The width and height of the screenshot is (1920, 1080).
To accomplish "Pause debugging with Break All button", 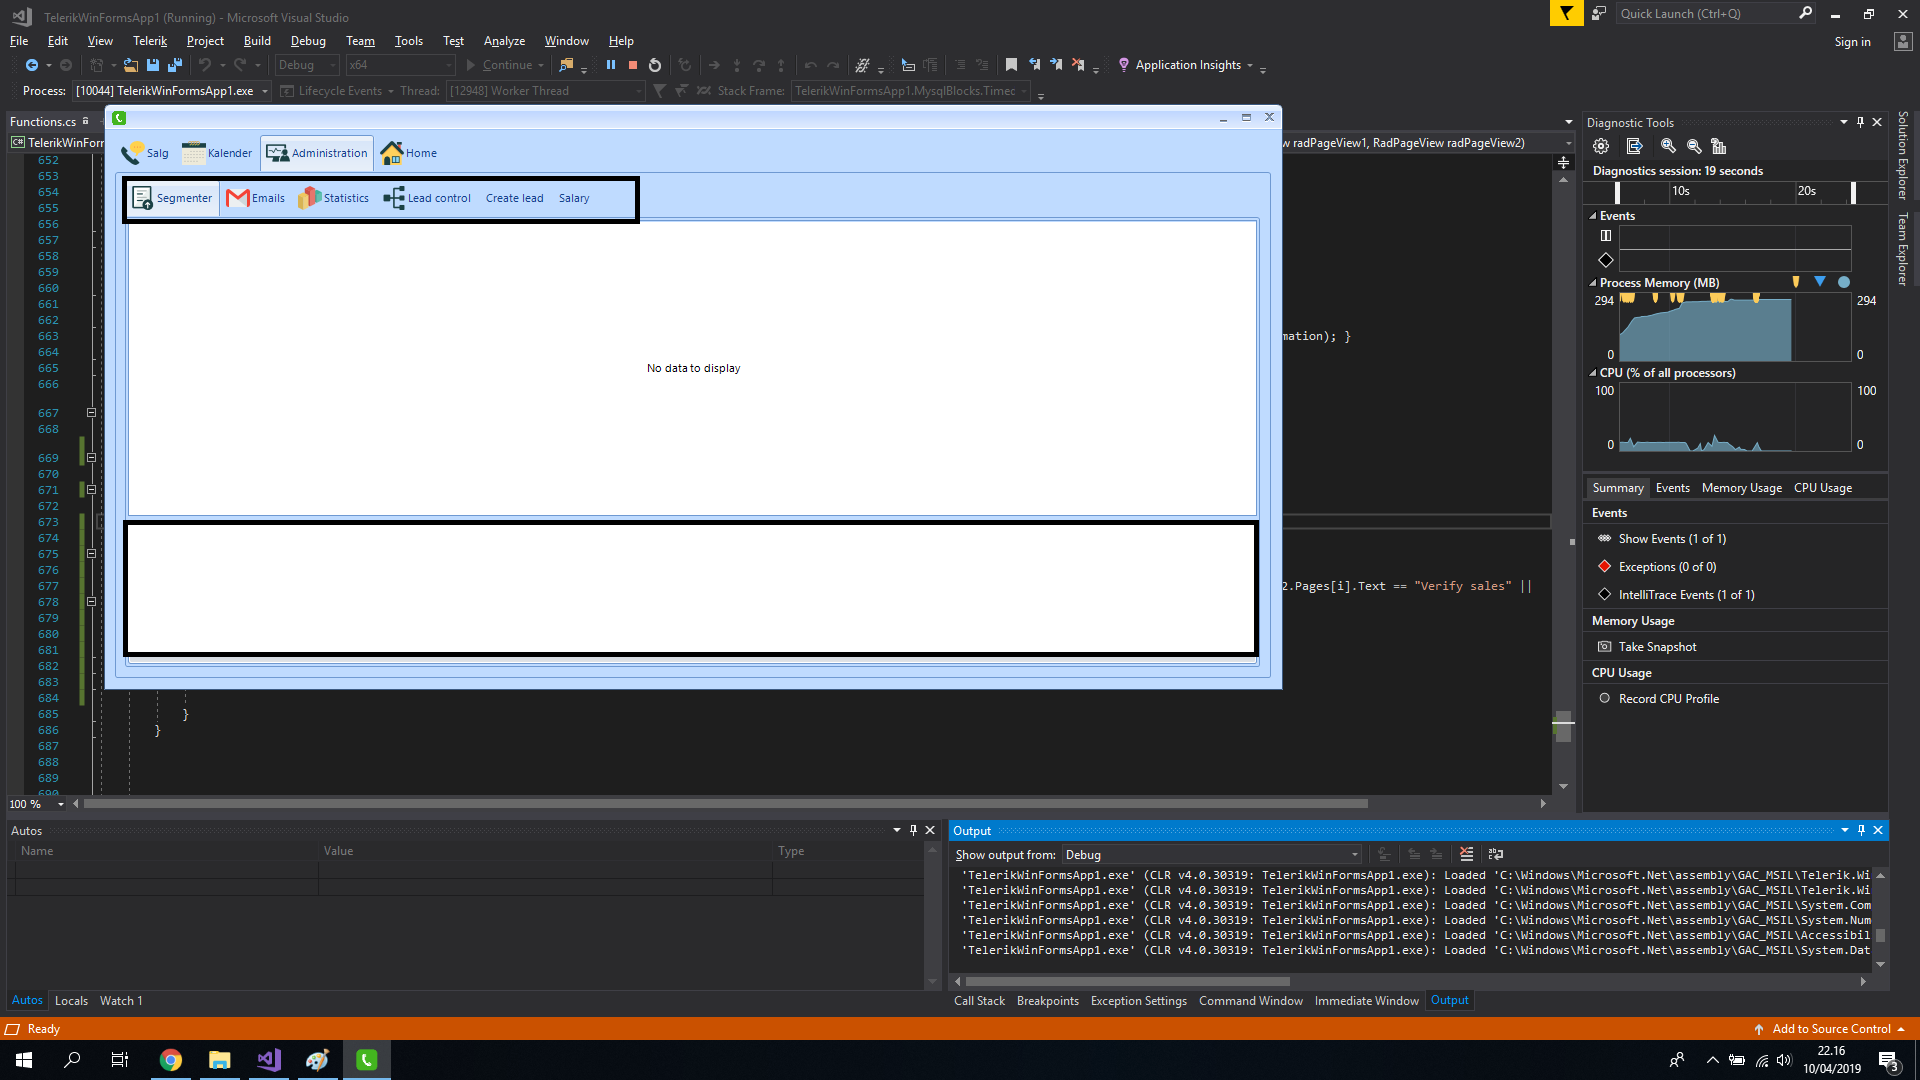I will click(611, 65).
